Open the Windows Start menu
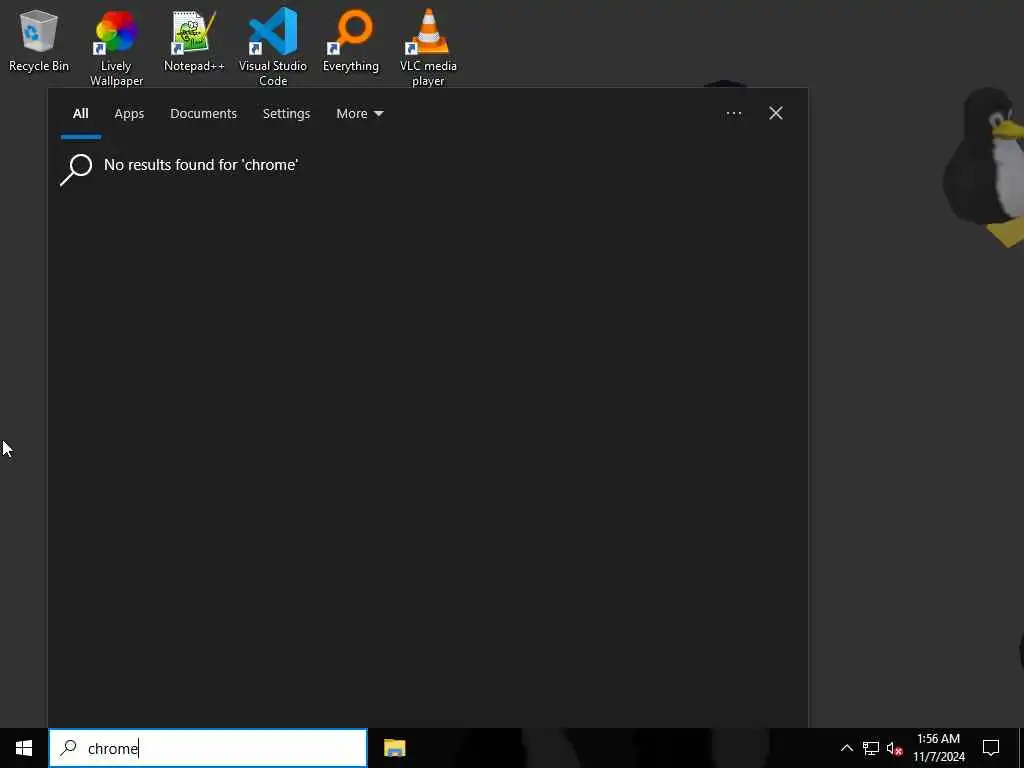Image resolution: width=1024 pixels, height=768 pixels. click(x=24, y=748)
